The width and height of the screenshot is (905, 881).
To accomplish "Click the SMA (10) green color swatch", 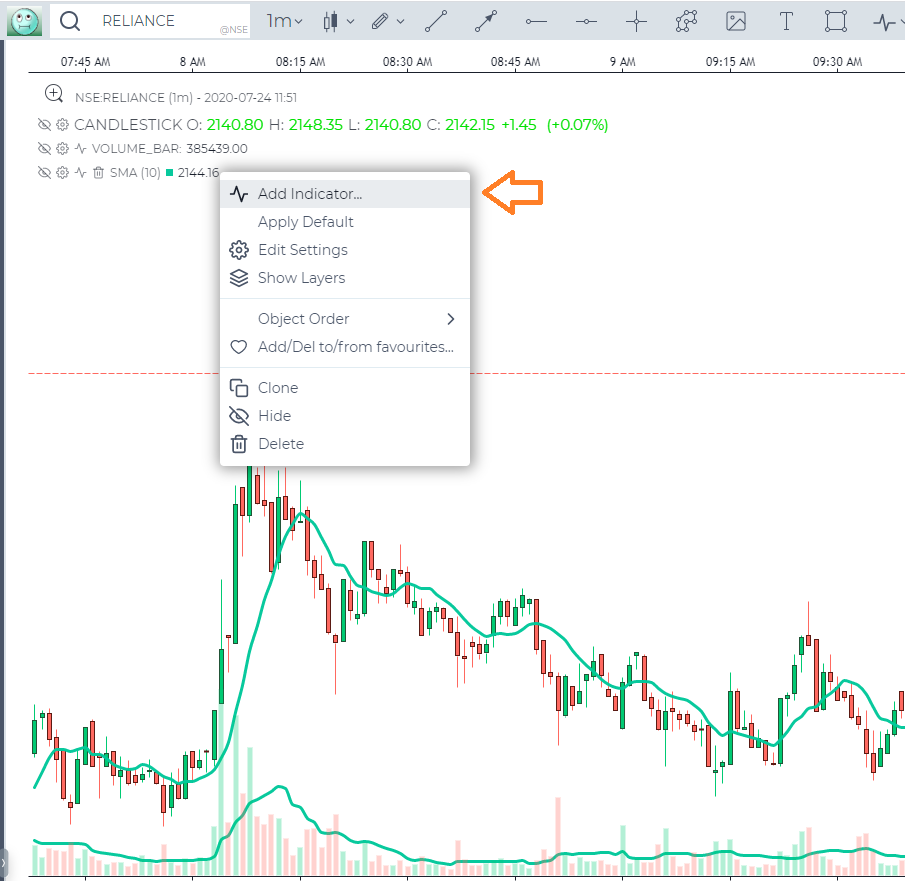I will pos(170,173).
